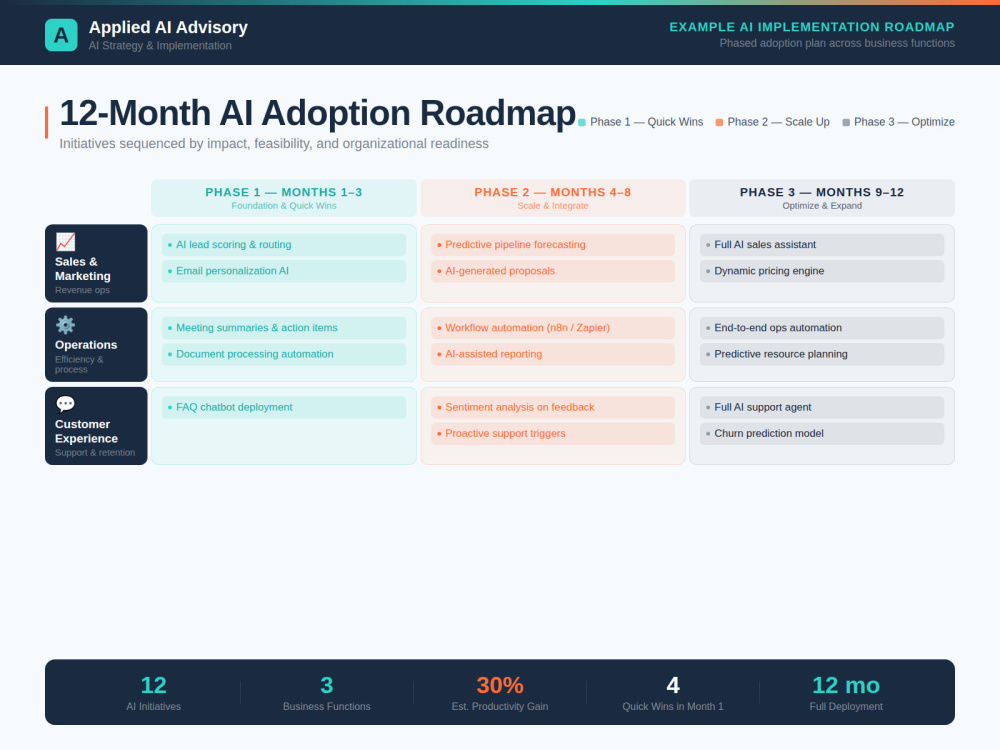Click the Operations gear icon
This screenshot has height=750, width=1000.
pos(65,325)
